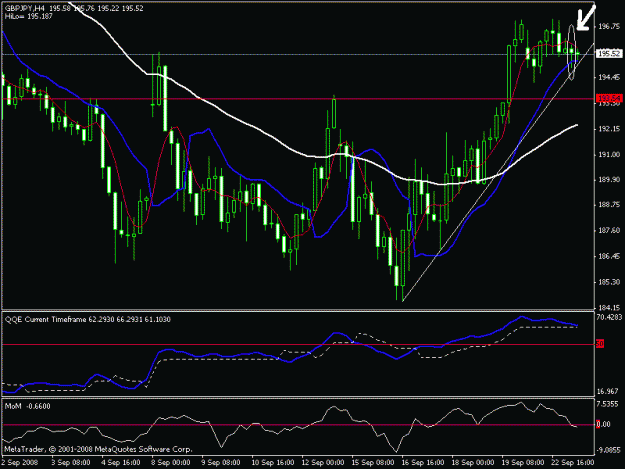Click the 9 Sep 08:00 time label
The width and height of the screenshot is (625, 469).
[x=221, y=462]
